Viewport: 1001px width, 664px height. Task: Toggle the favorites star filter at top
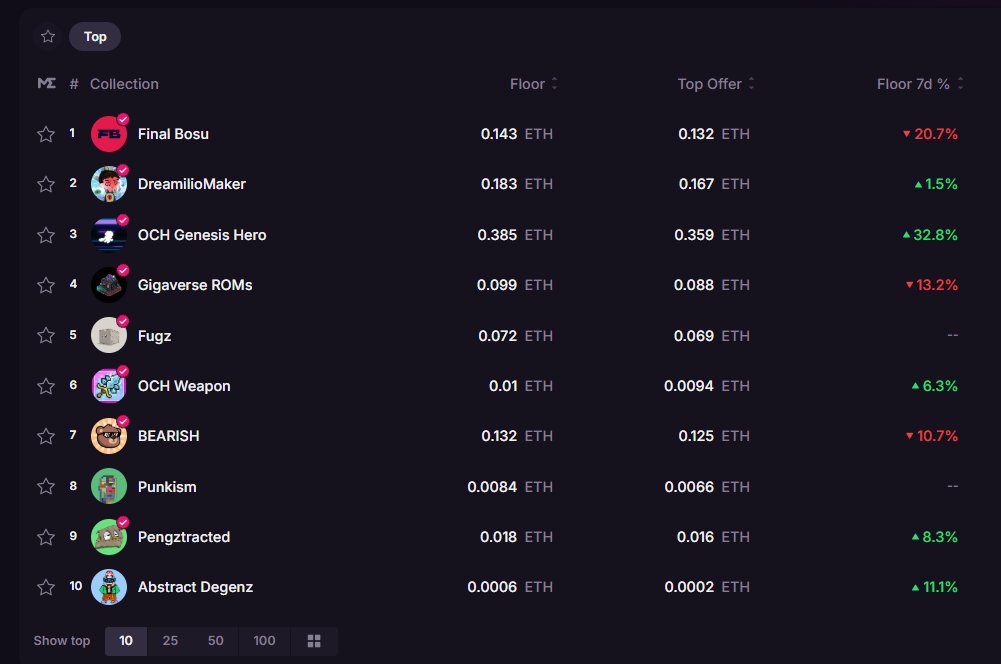click(x=46, y=35)
